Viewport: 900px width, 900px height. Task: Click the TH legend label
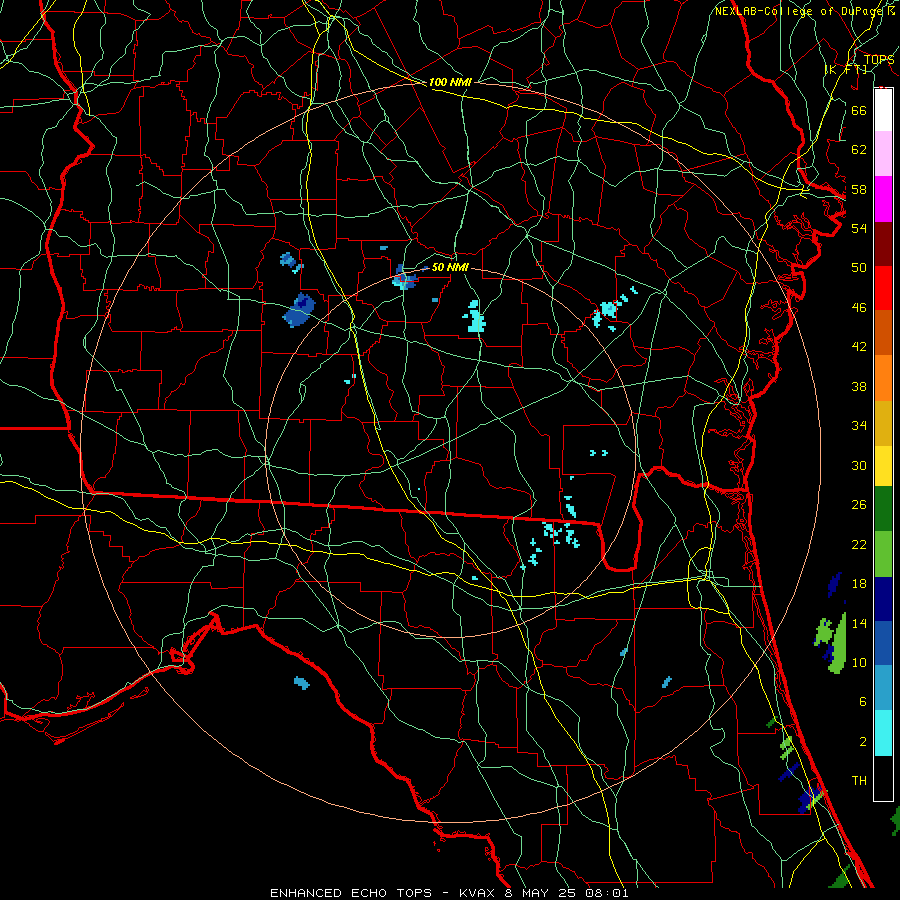click(x=859, y=781)
